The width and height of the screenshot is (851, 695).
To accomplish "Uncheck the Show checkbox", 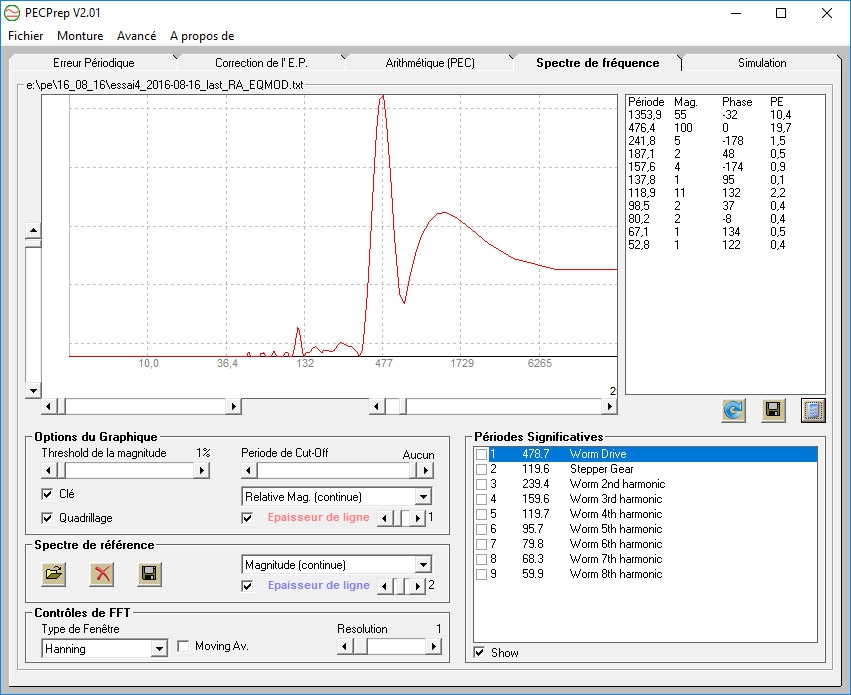I will click(479, 652).
